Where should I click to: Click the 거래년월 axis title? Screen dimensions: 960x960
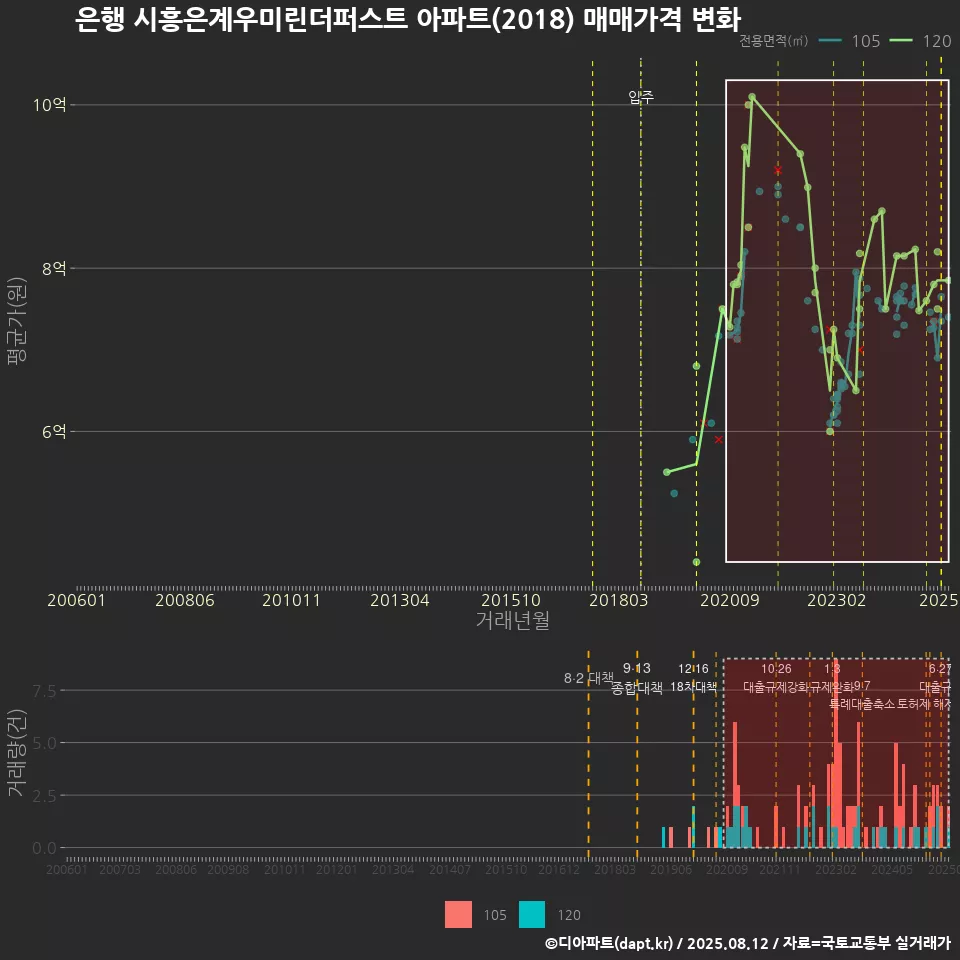point(512,620)
